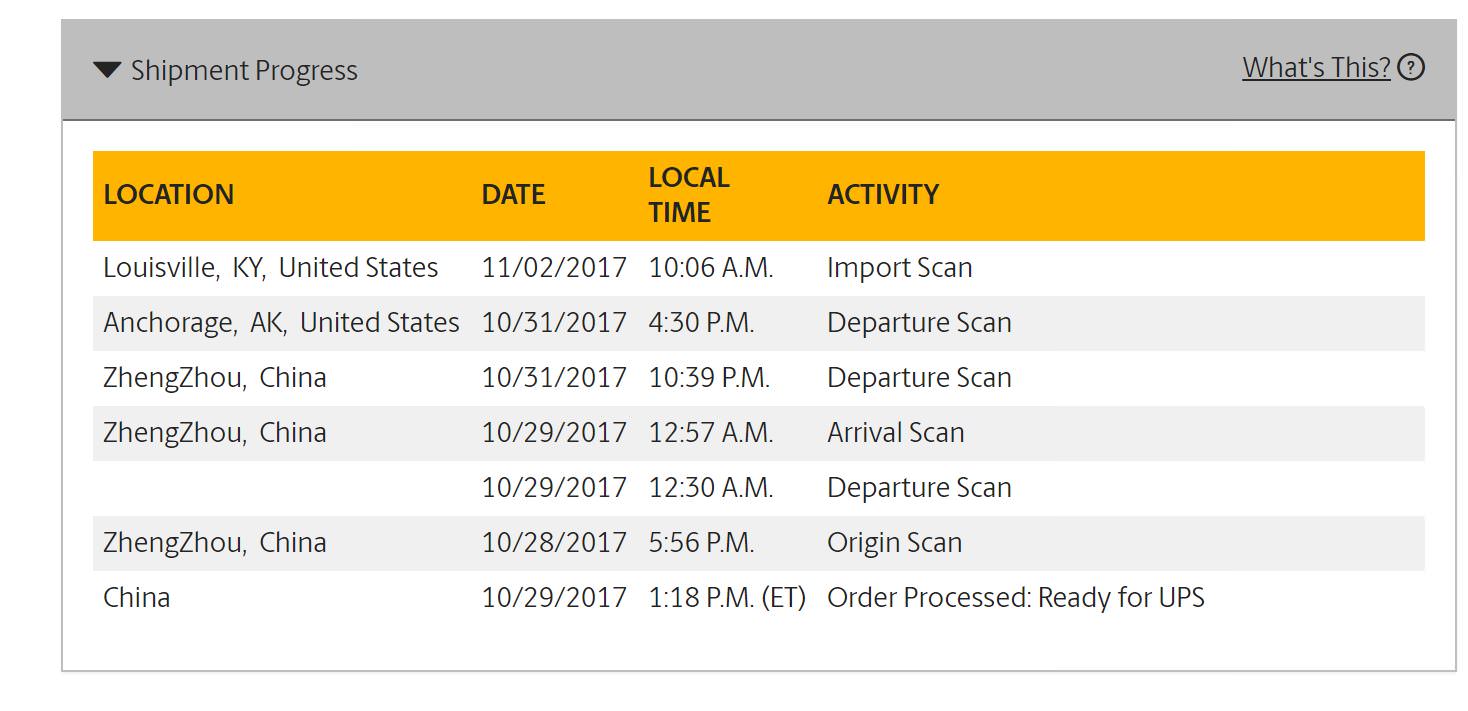The image size is (1468, 711).
Task: Click "Order Processed: Ready for UPS" activity
Action: tap(1015, 598)
